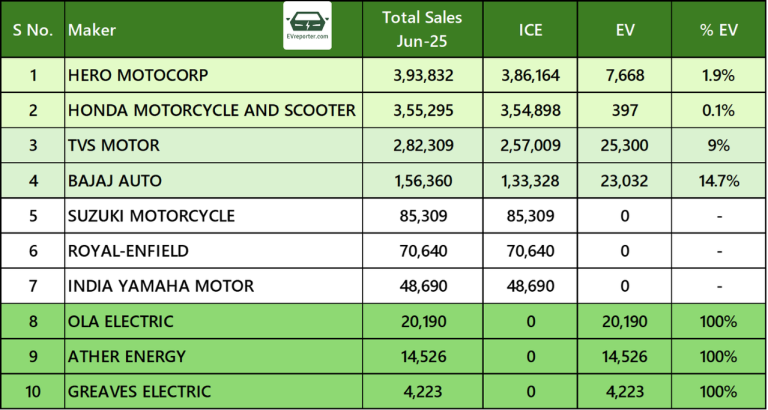Click Ola Electric 100% EV share
This screenshot has width=768, height=410.
[x=719, y=322]
